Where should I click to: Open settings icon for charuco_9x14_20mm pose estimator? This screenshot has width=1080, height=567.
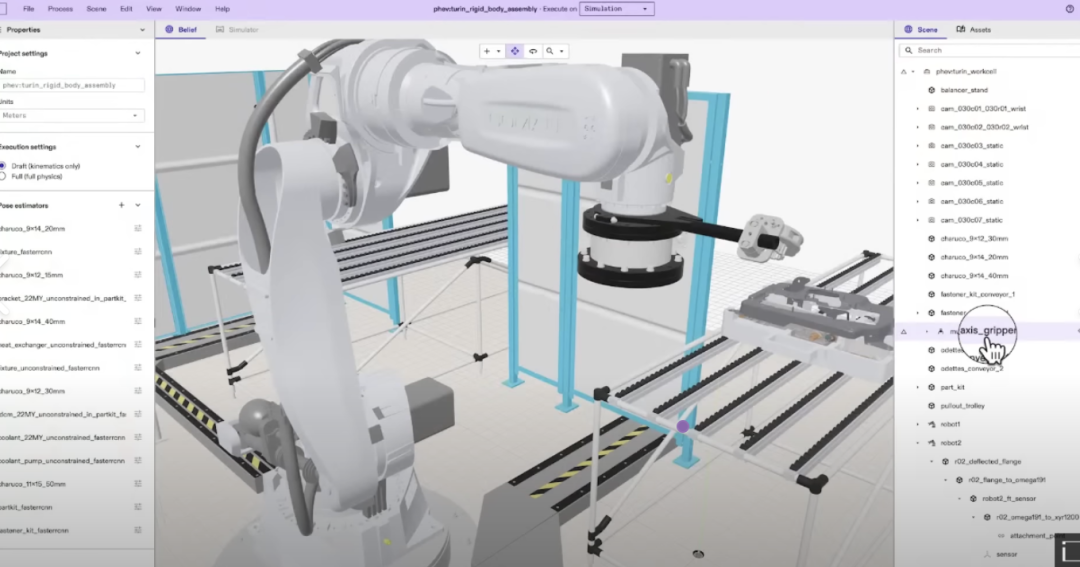pyautogui.click(x=138, y=228)
